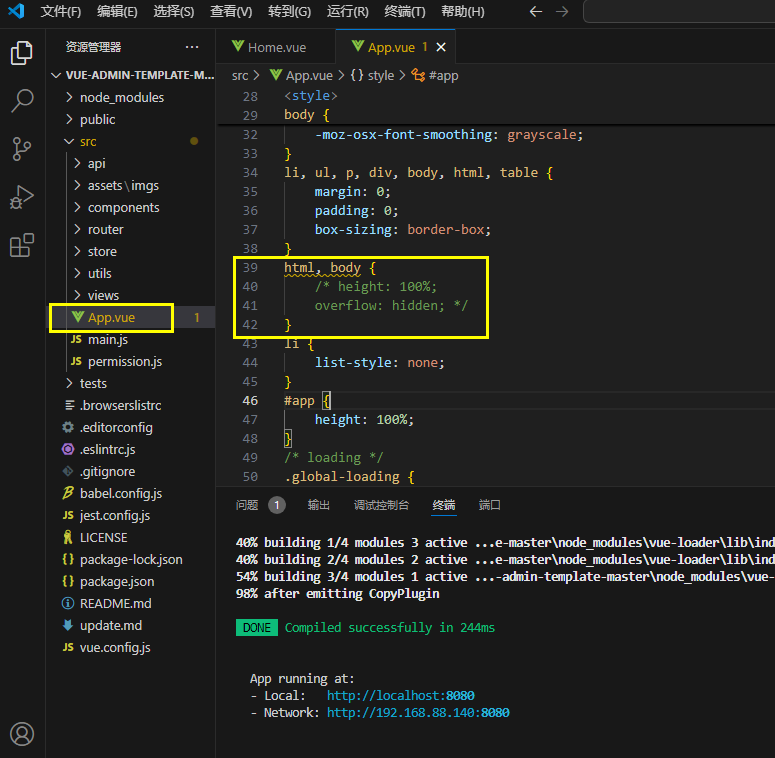Switch to the 问题 panel tab
775x758 pixels.
[x=247, y=505]
